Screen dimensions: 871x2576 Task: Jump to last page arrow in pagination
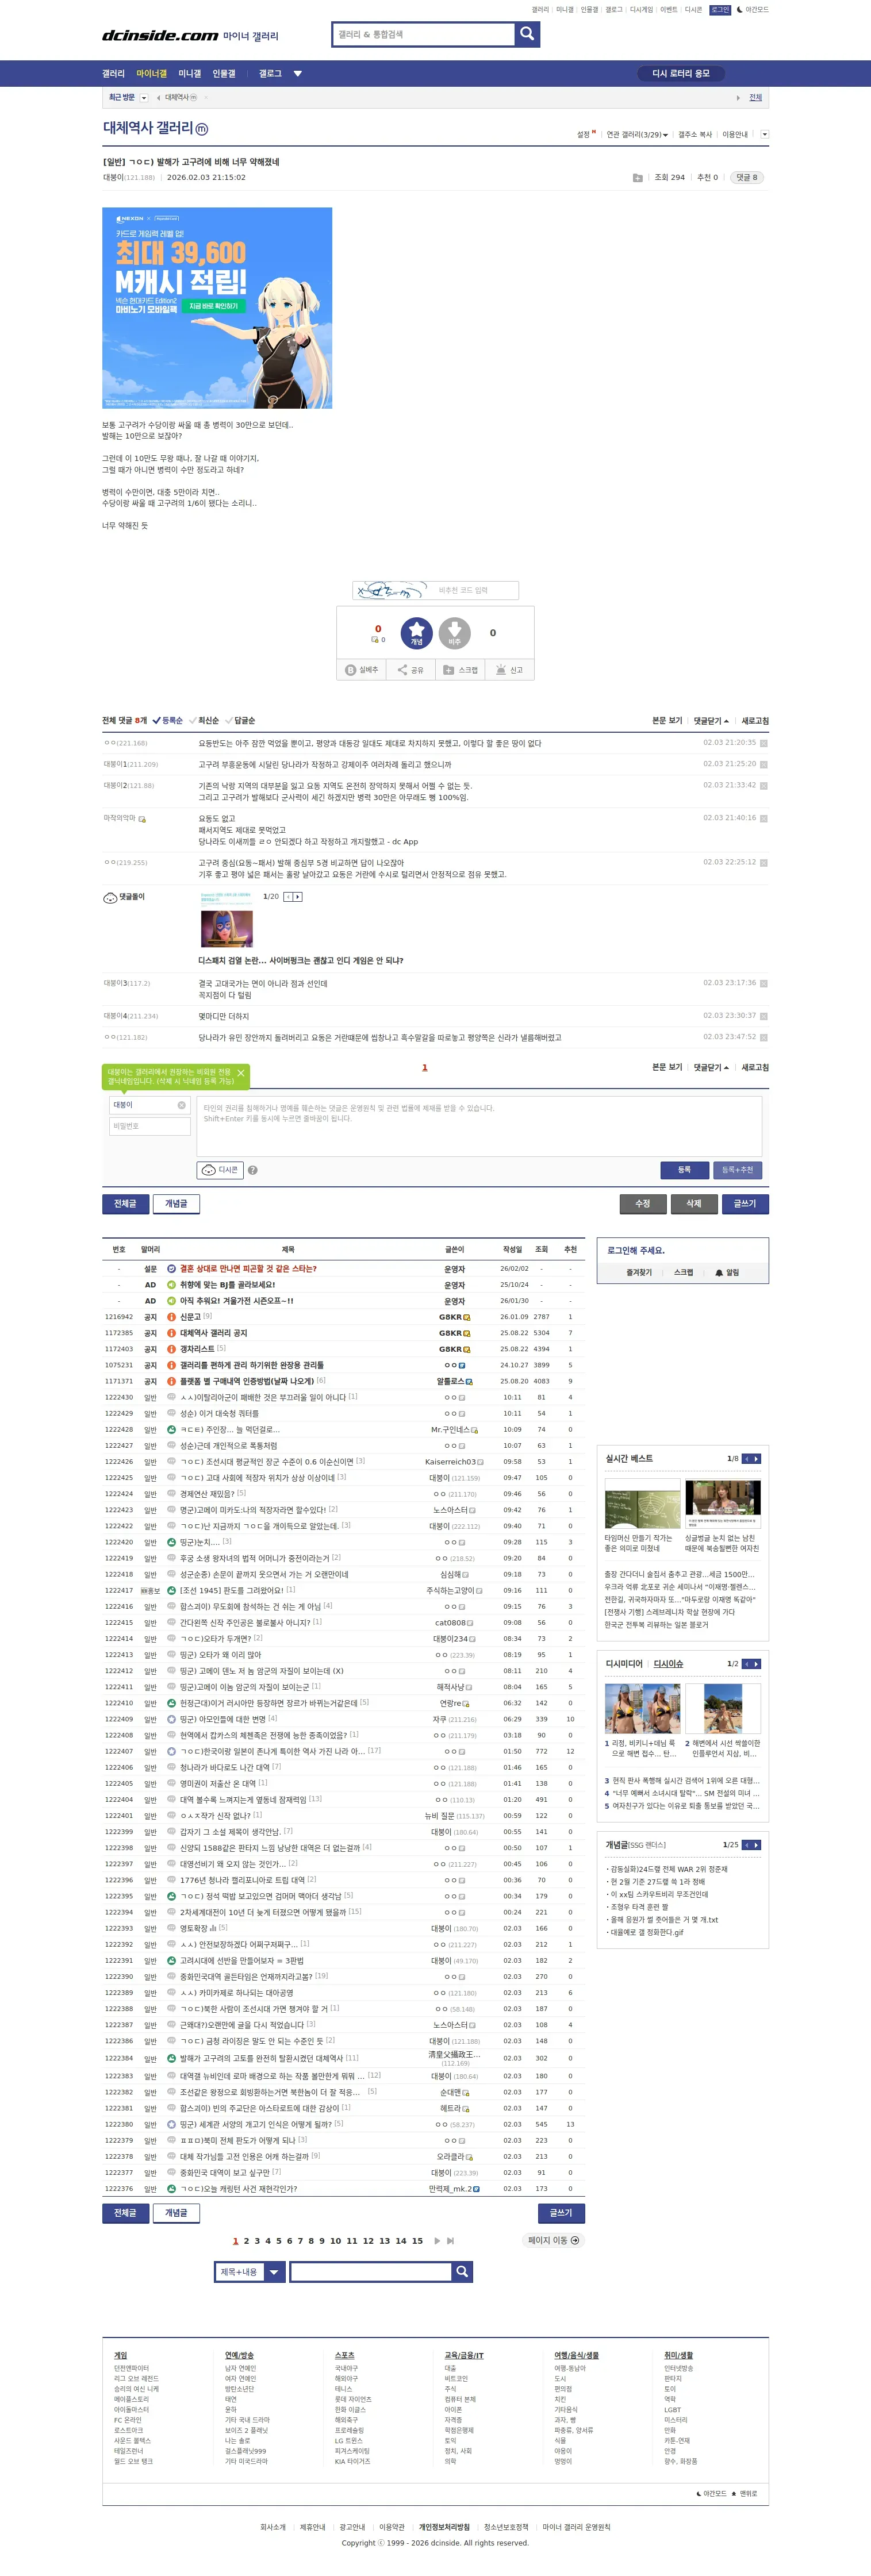pyautogui.click(x=450, y=2241)
